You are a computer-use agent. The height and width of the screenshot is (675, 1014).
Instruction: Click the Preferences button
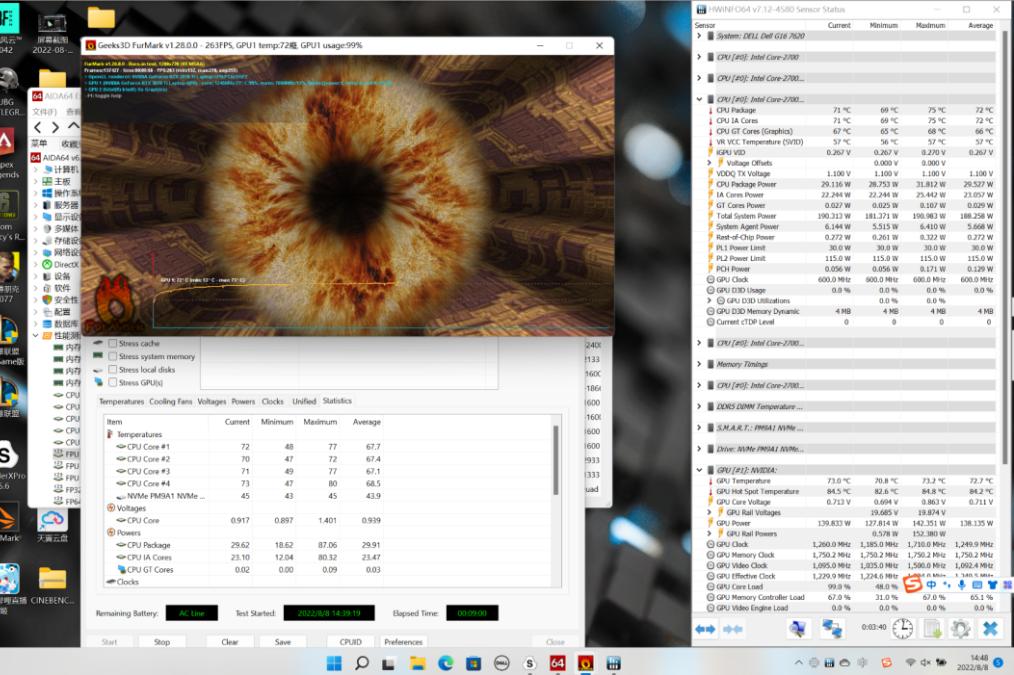coord(403,642)
